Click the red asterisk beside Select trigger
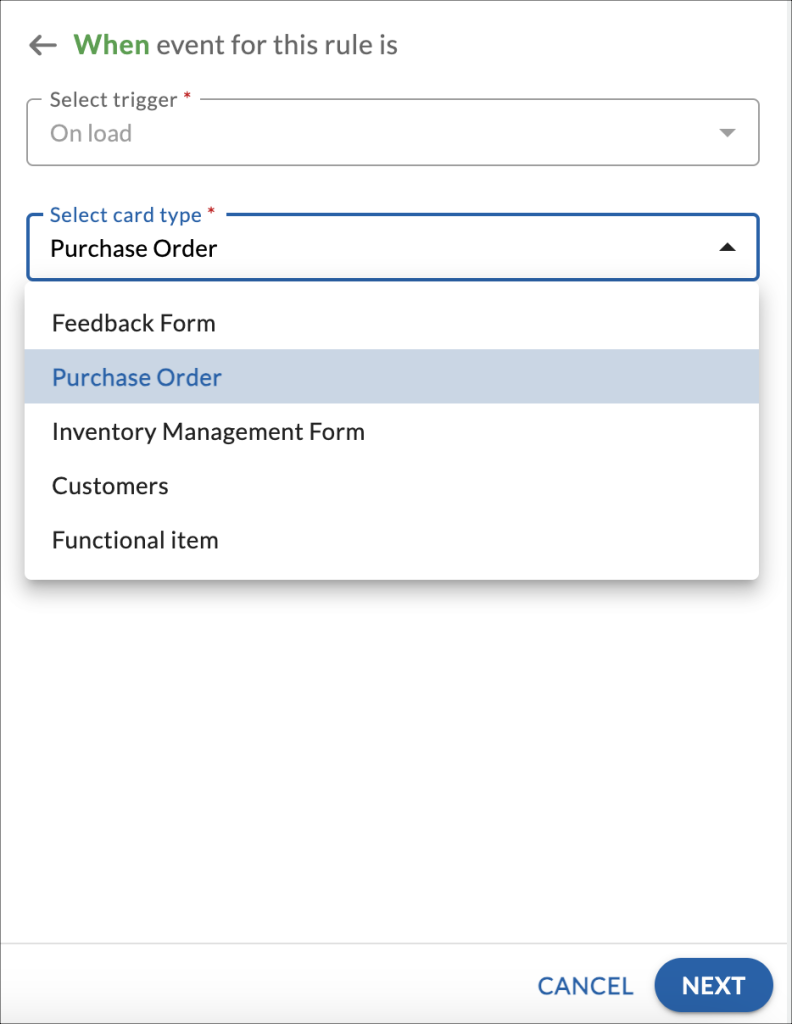Viewport: 792px width, 1024px height. point(187,99)
